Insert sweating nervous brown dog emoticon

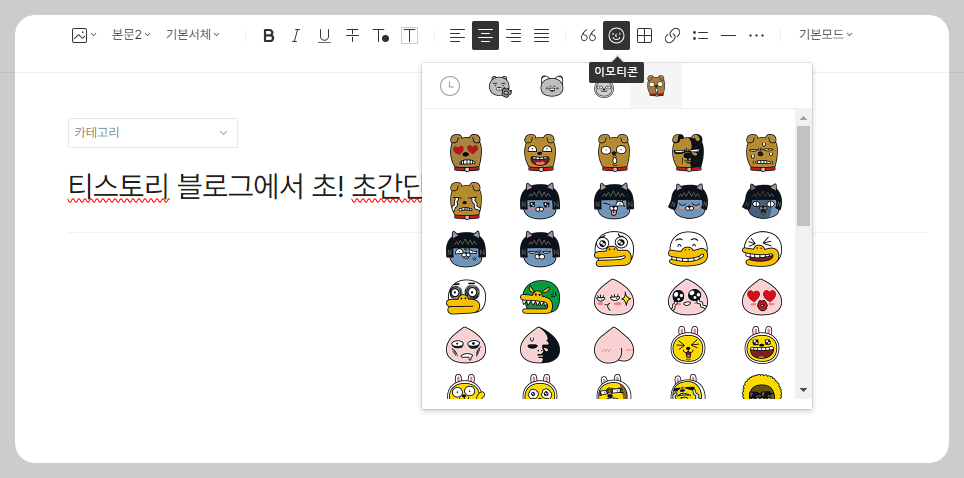click(x=762, y=153)
